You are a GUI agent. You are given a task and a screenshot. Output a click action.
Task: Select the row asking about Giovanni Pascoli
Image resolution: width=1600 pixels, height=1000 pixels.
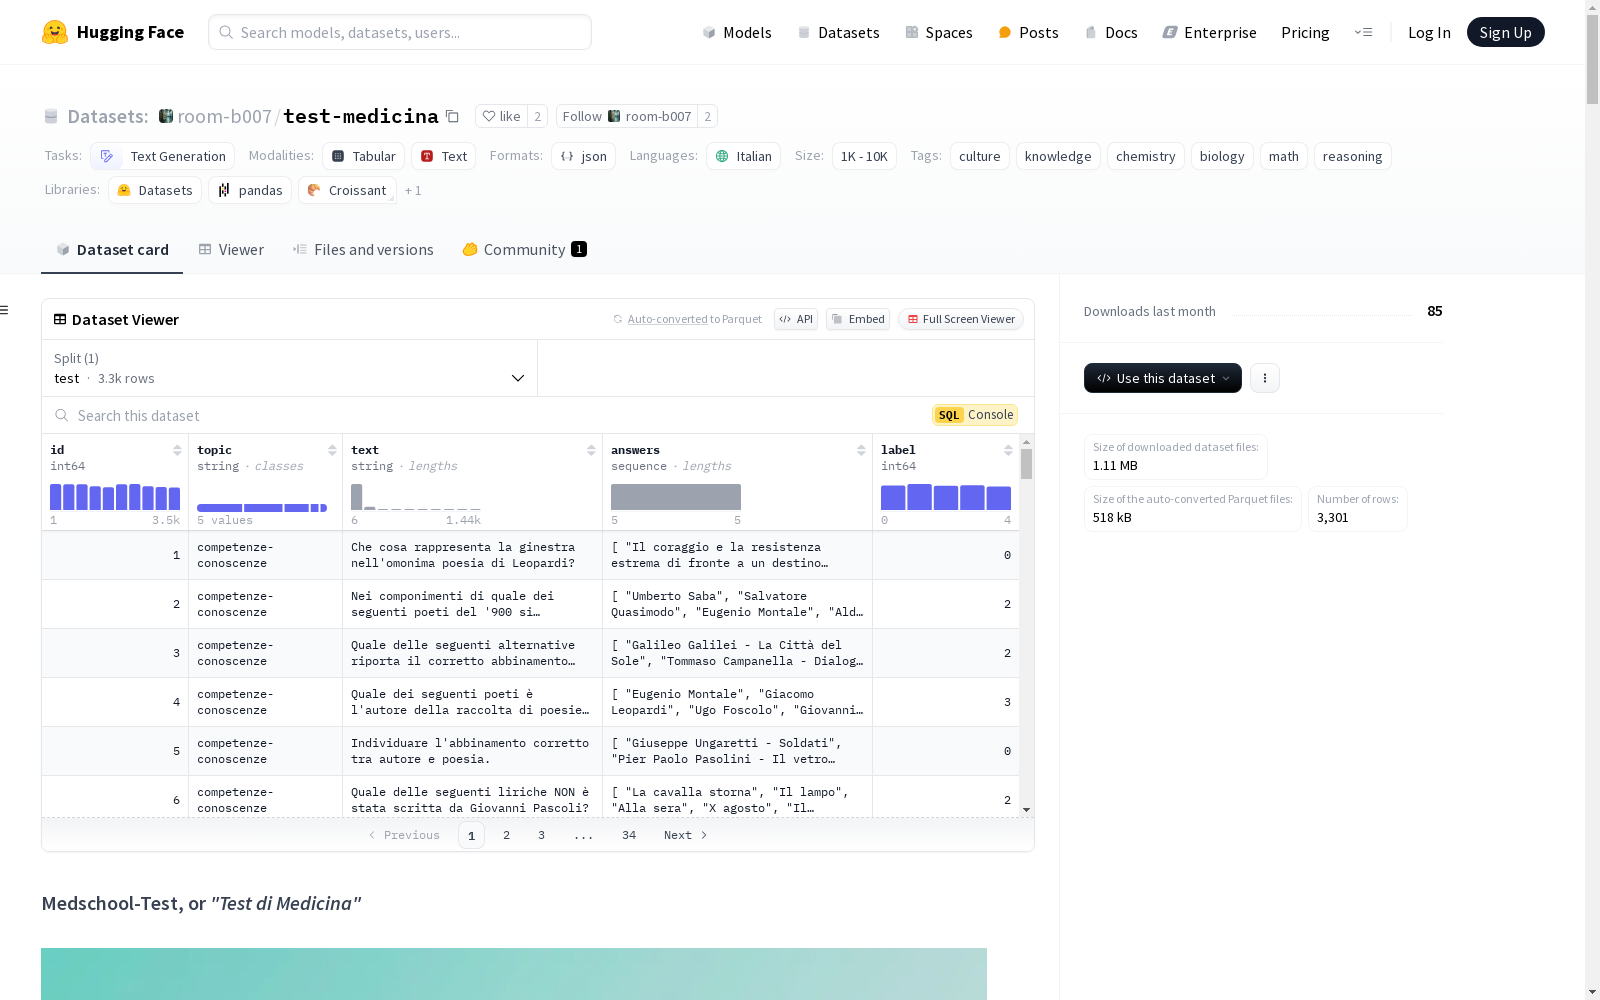(530, 799)
